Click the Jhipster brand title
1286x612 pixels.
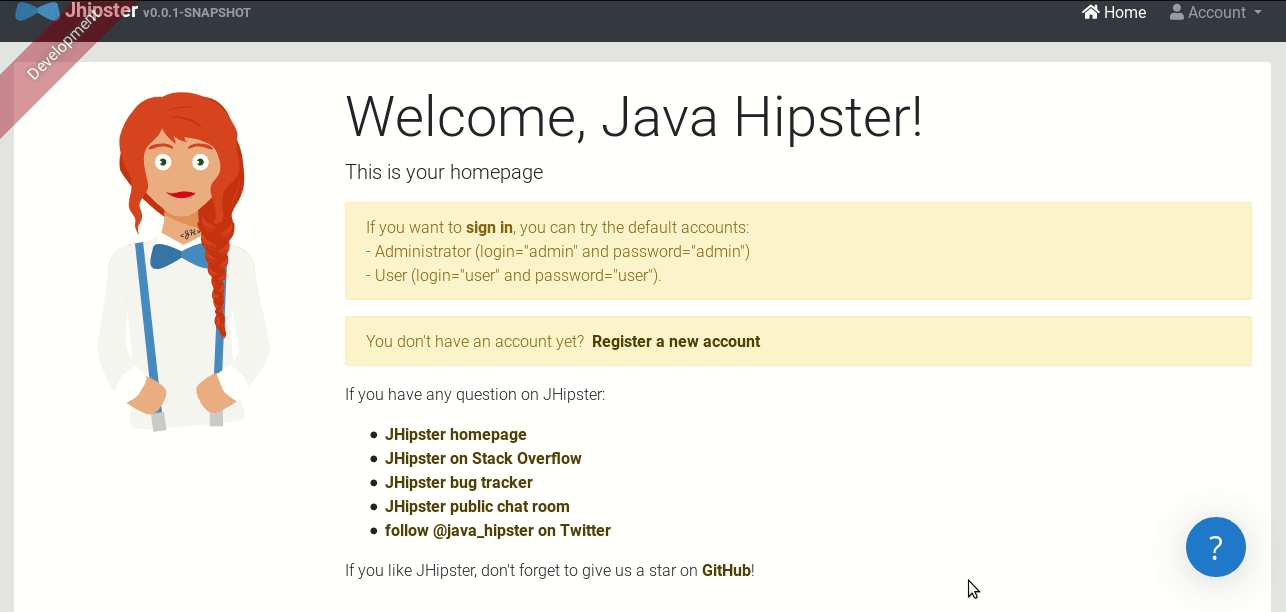coord(101,11)
